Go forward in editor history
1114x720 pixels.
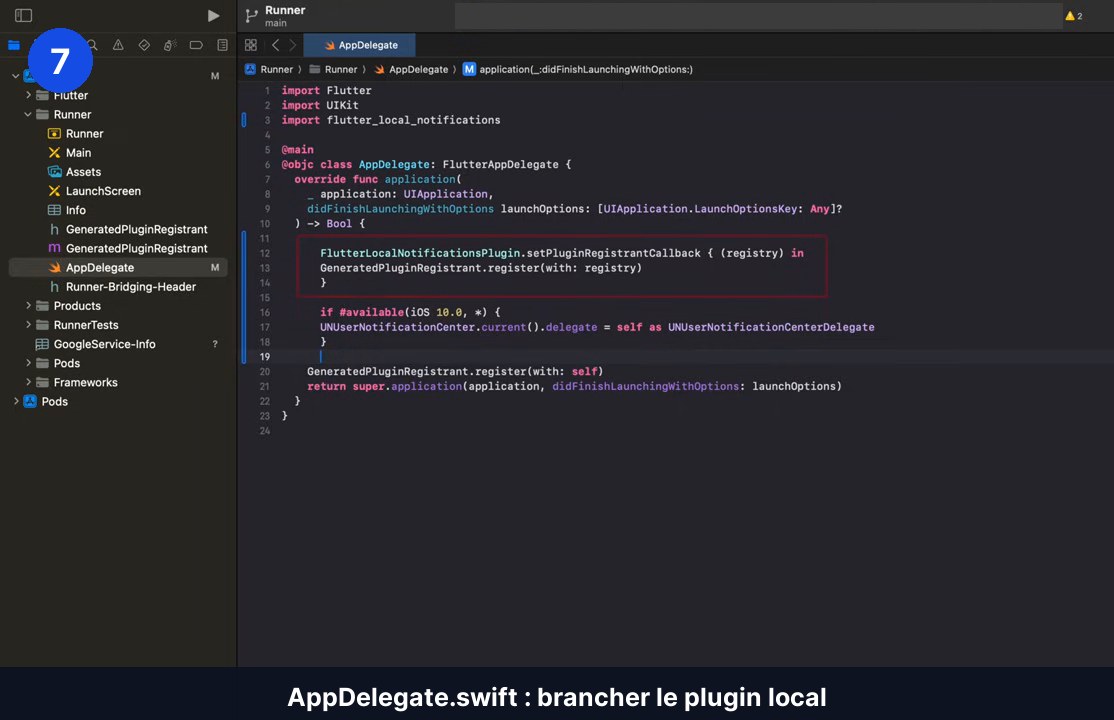click(292, 45)
